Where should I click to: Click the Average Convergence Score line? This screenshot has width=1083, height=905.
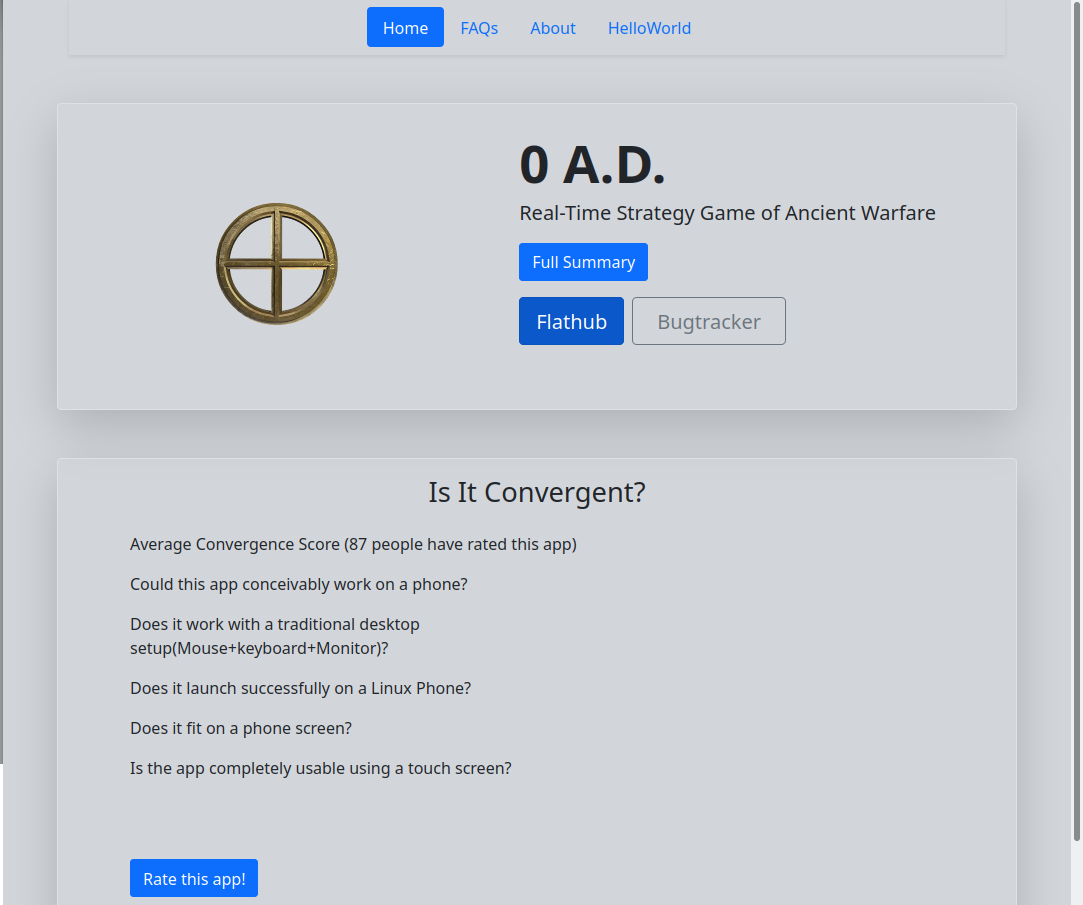tap(353, 545)
